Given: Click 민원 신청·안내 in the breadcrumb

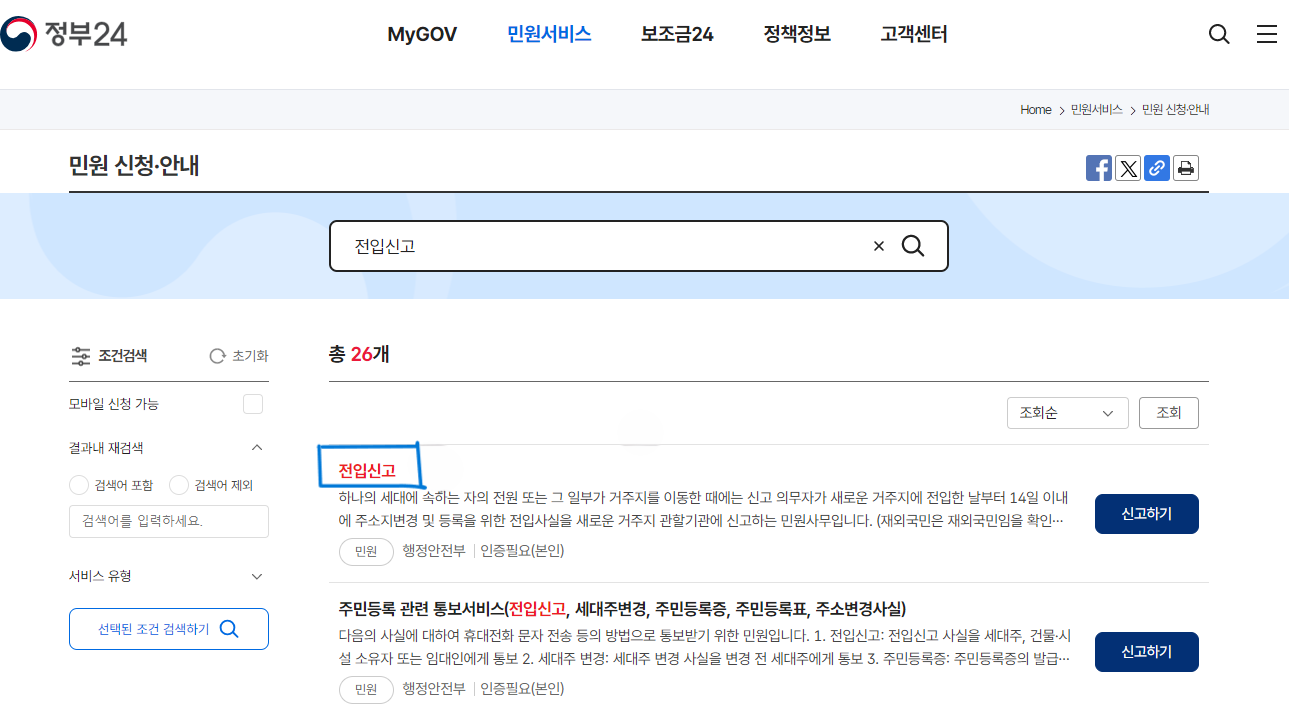Looking at the screenshot, I should click(1175, 110).
